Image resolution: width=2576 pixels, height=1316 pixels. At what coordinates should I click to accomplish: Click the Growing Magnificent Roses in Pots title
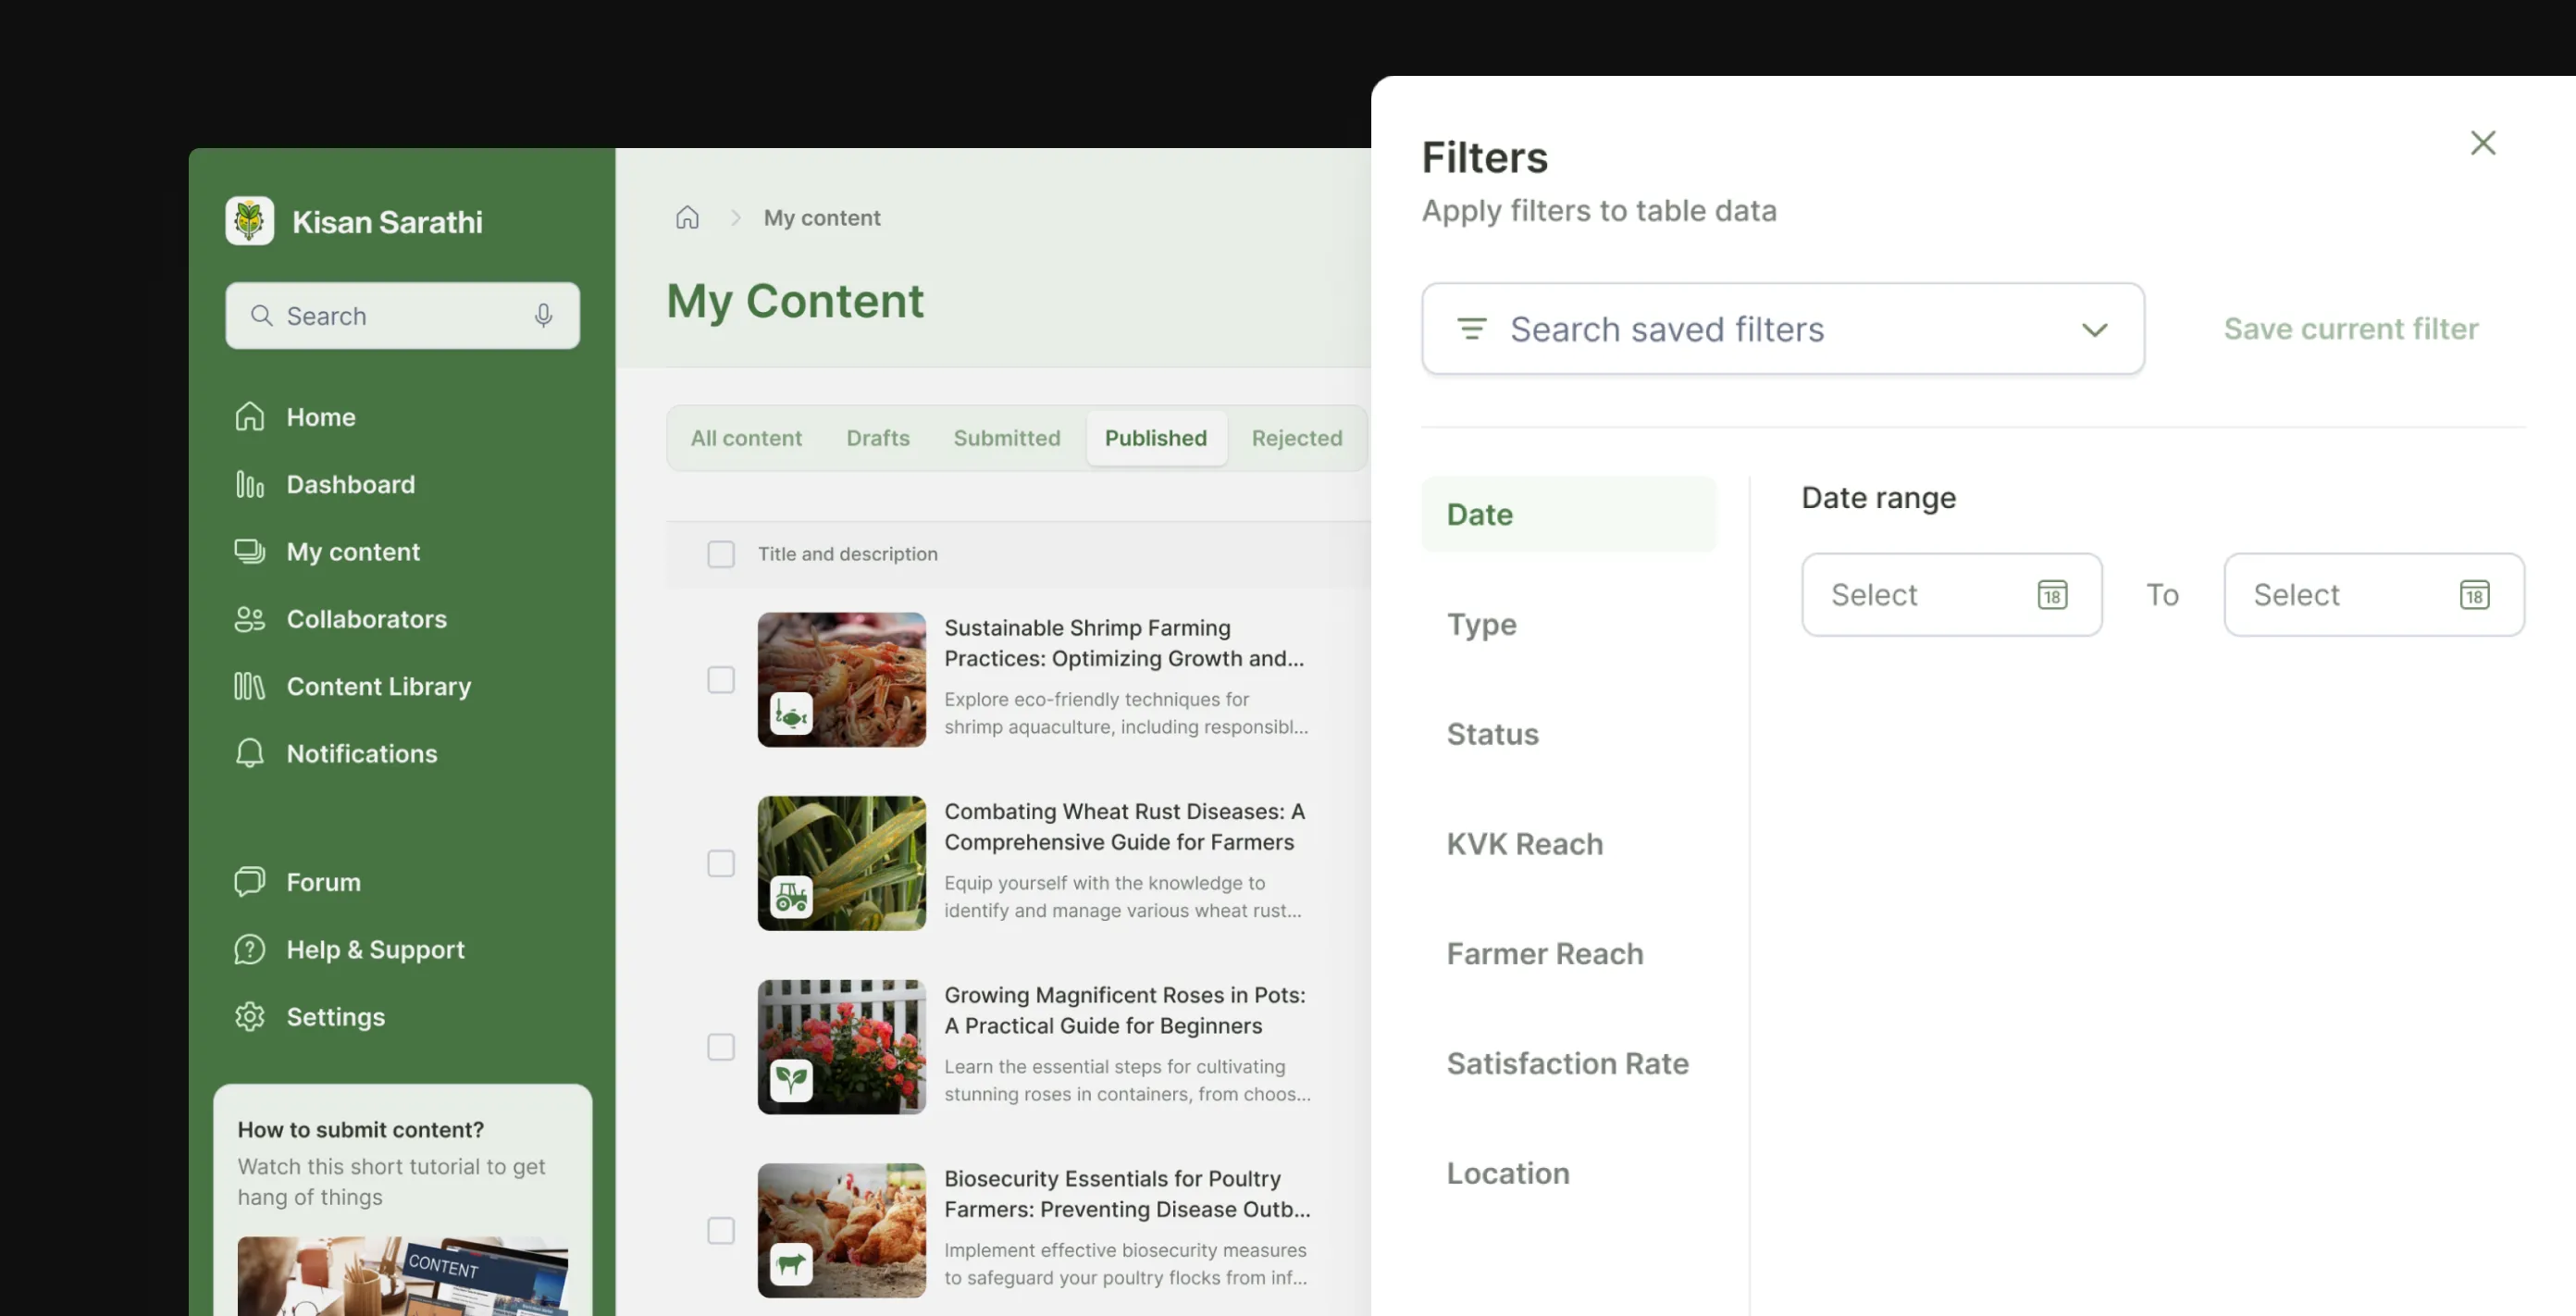coord(1124,1010)
